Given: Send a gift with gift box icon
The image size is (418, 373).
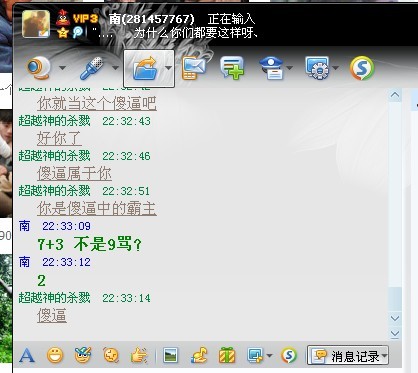Looking at the screenshot, I should click(x=227, y=355).
